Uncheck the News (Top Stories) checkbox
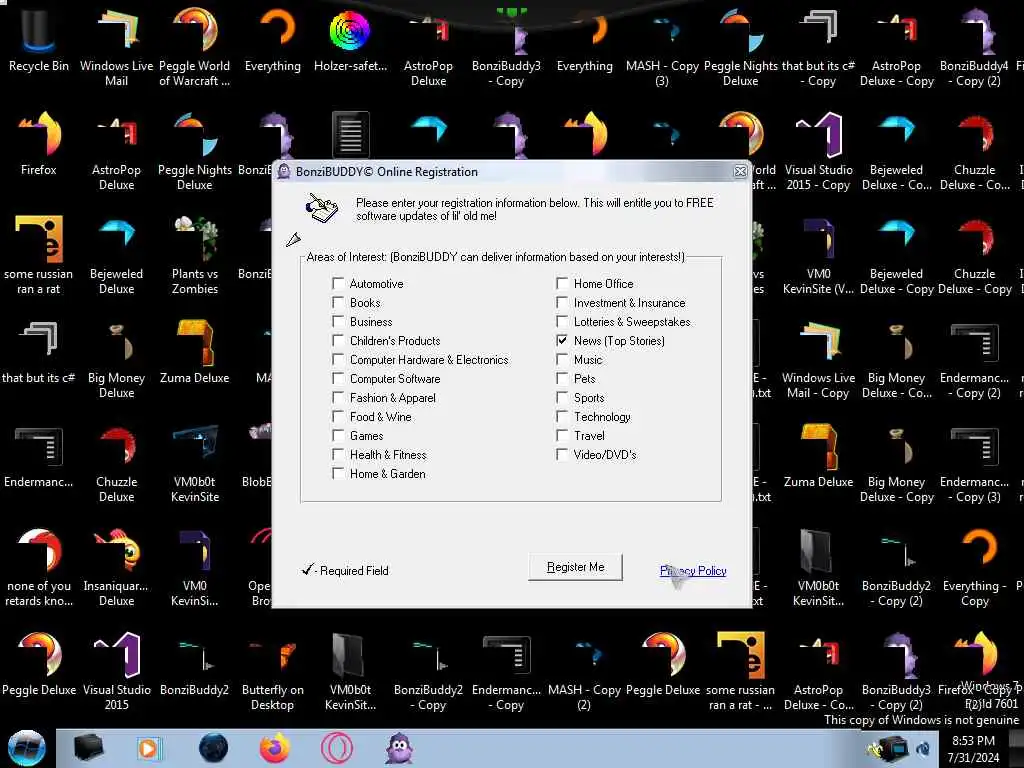Image resolution: width=1024 pixels, height=768 pixels. (x=562, y=340)
